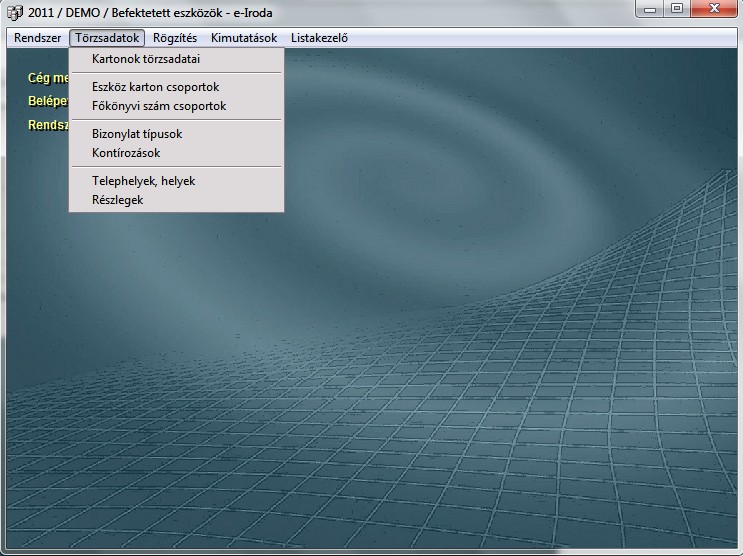The height and width of the screenshot is (556, 743).
Task: Click the e-Iroda application icon in title bar
Action: 13,13
